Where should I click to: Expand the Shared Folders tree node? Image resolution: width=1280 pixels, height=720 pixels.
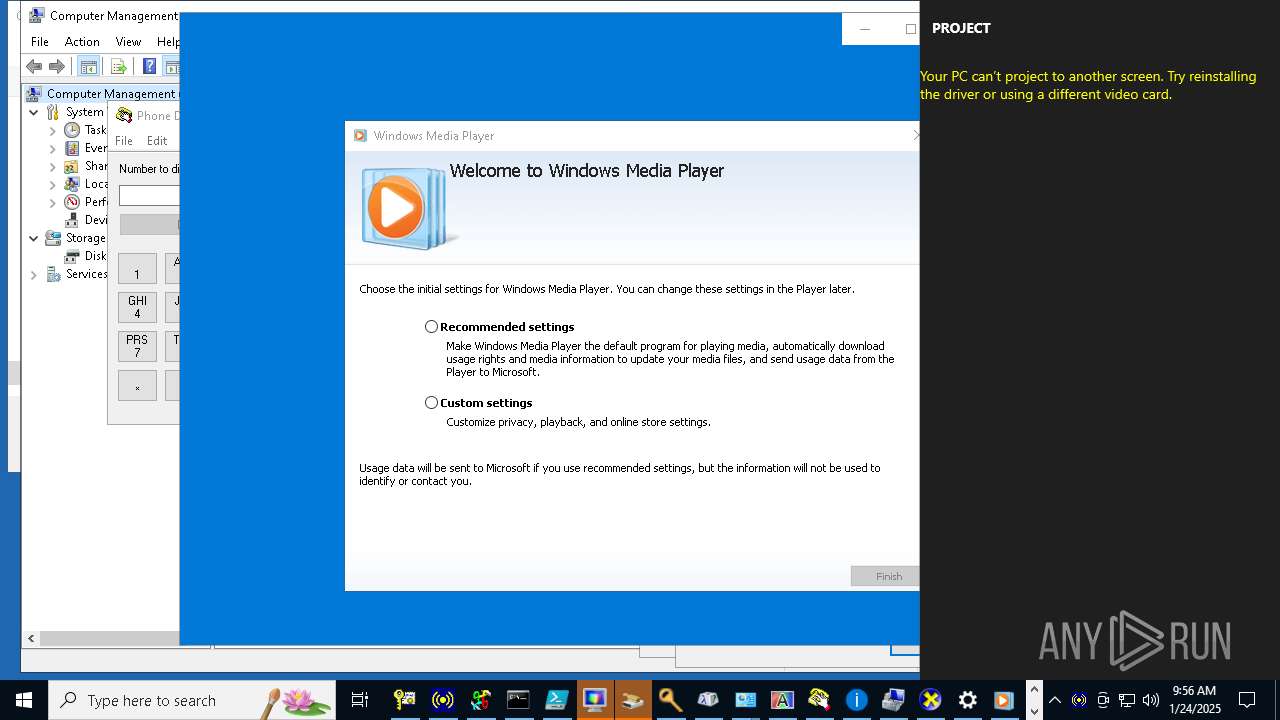[x=53, y=166]
